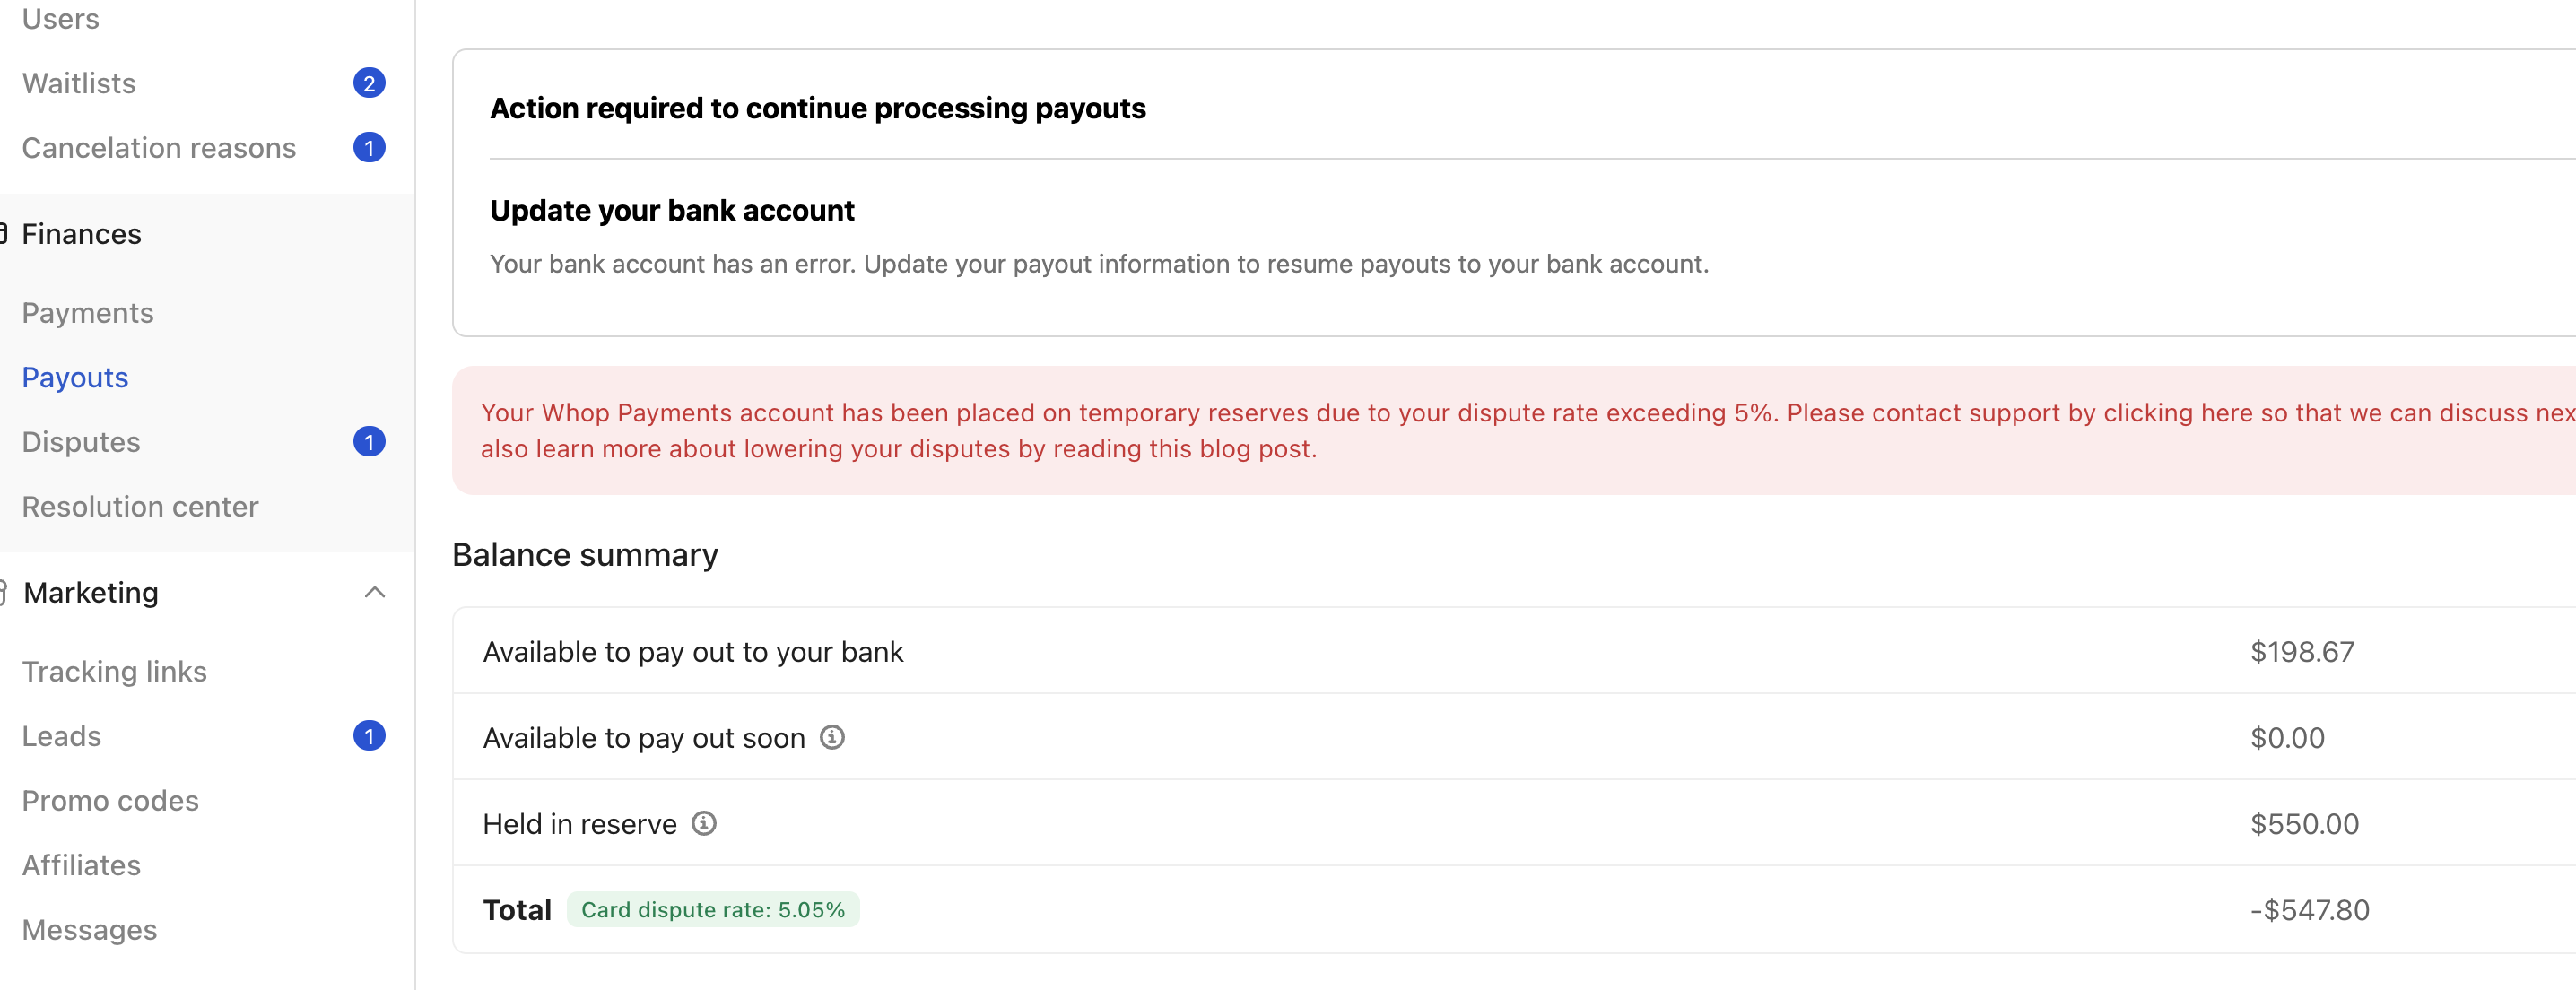Click the Cancelation reasons badge
Image resolution: width=2576 pixels, height=990 pixels.
click(x=369, y=147)
